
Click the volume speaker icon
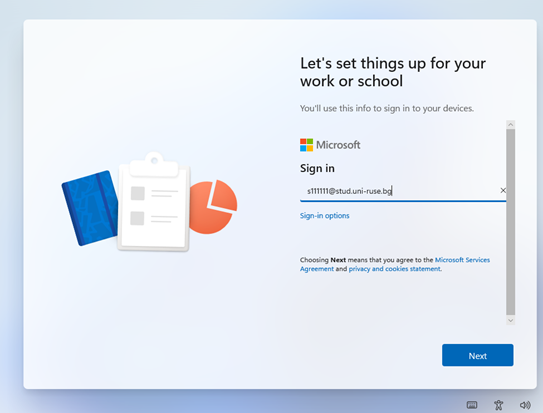click(x=525, y=405)
